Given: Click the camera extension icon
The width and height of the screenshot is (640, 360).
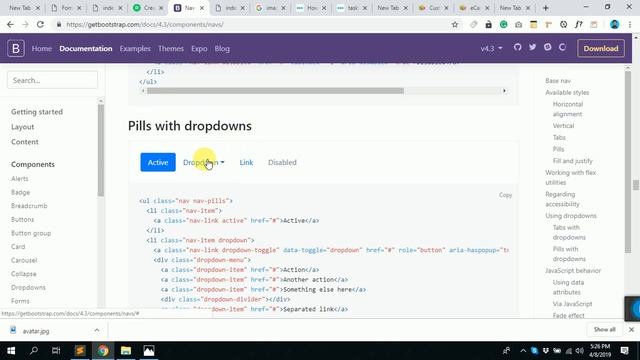Looking at the screenshot, I should click(518, 24).
